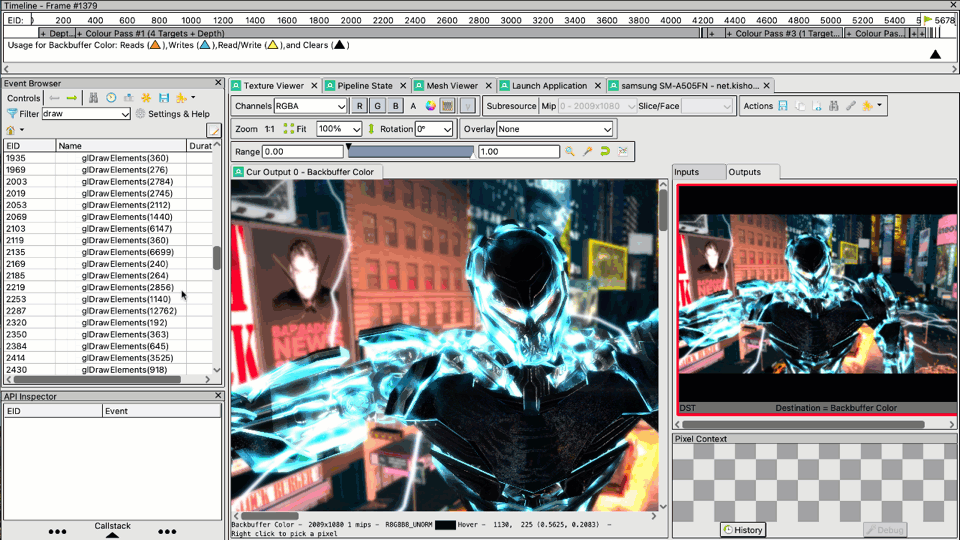Screen dimensions: 960x540
Task: Click the History button in Pixel Context
Action: (x=742, y=530)
